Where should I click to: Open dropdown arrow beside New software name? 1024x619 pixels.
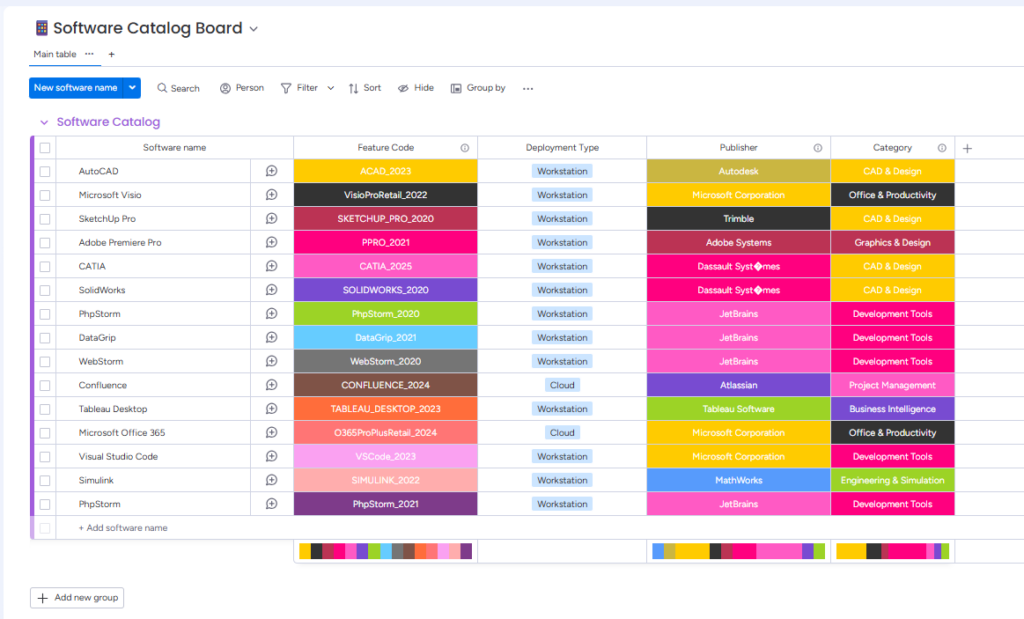[x=132, y=88]
